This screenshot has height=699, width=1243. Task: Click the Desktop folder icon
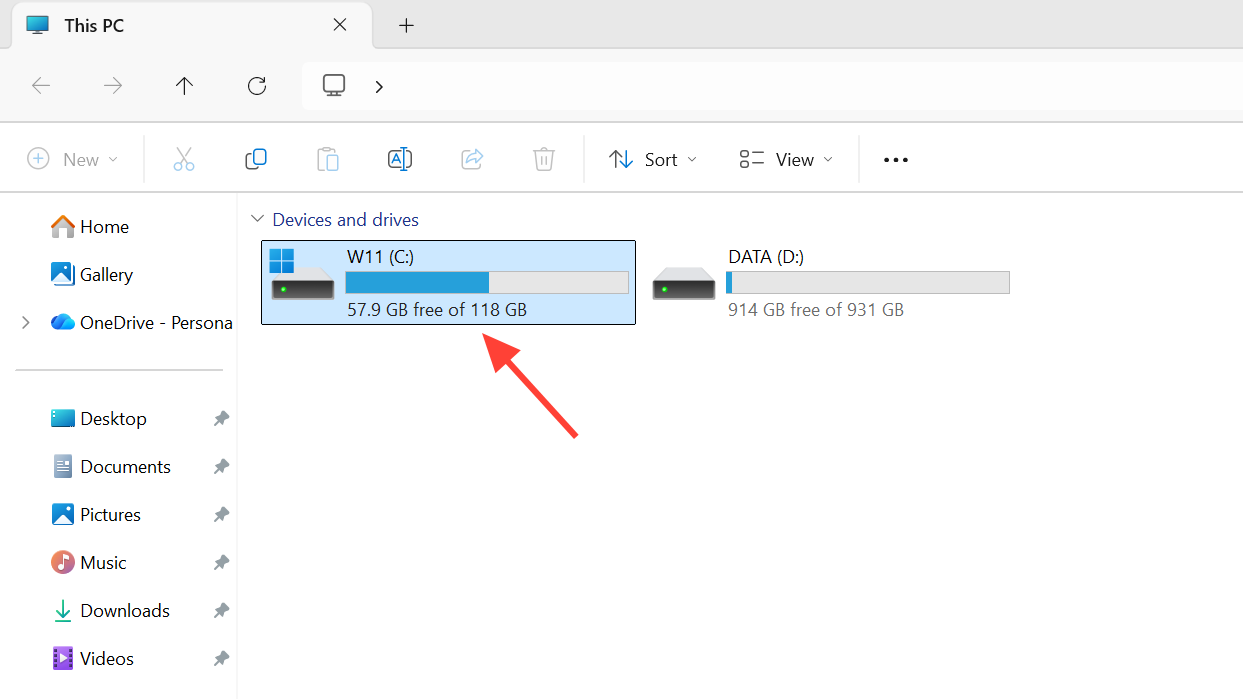(63, 418)
